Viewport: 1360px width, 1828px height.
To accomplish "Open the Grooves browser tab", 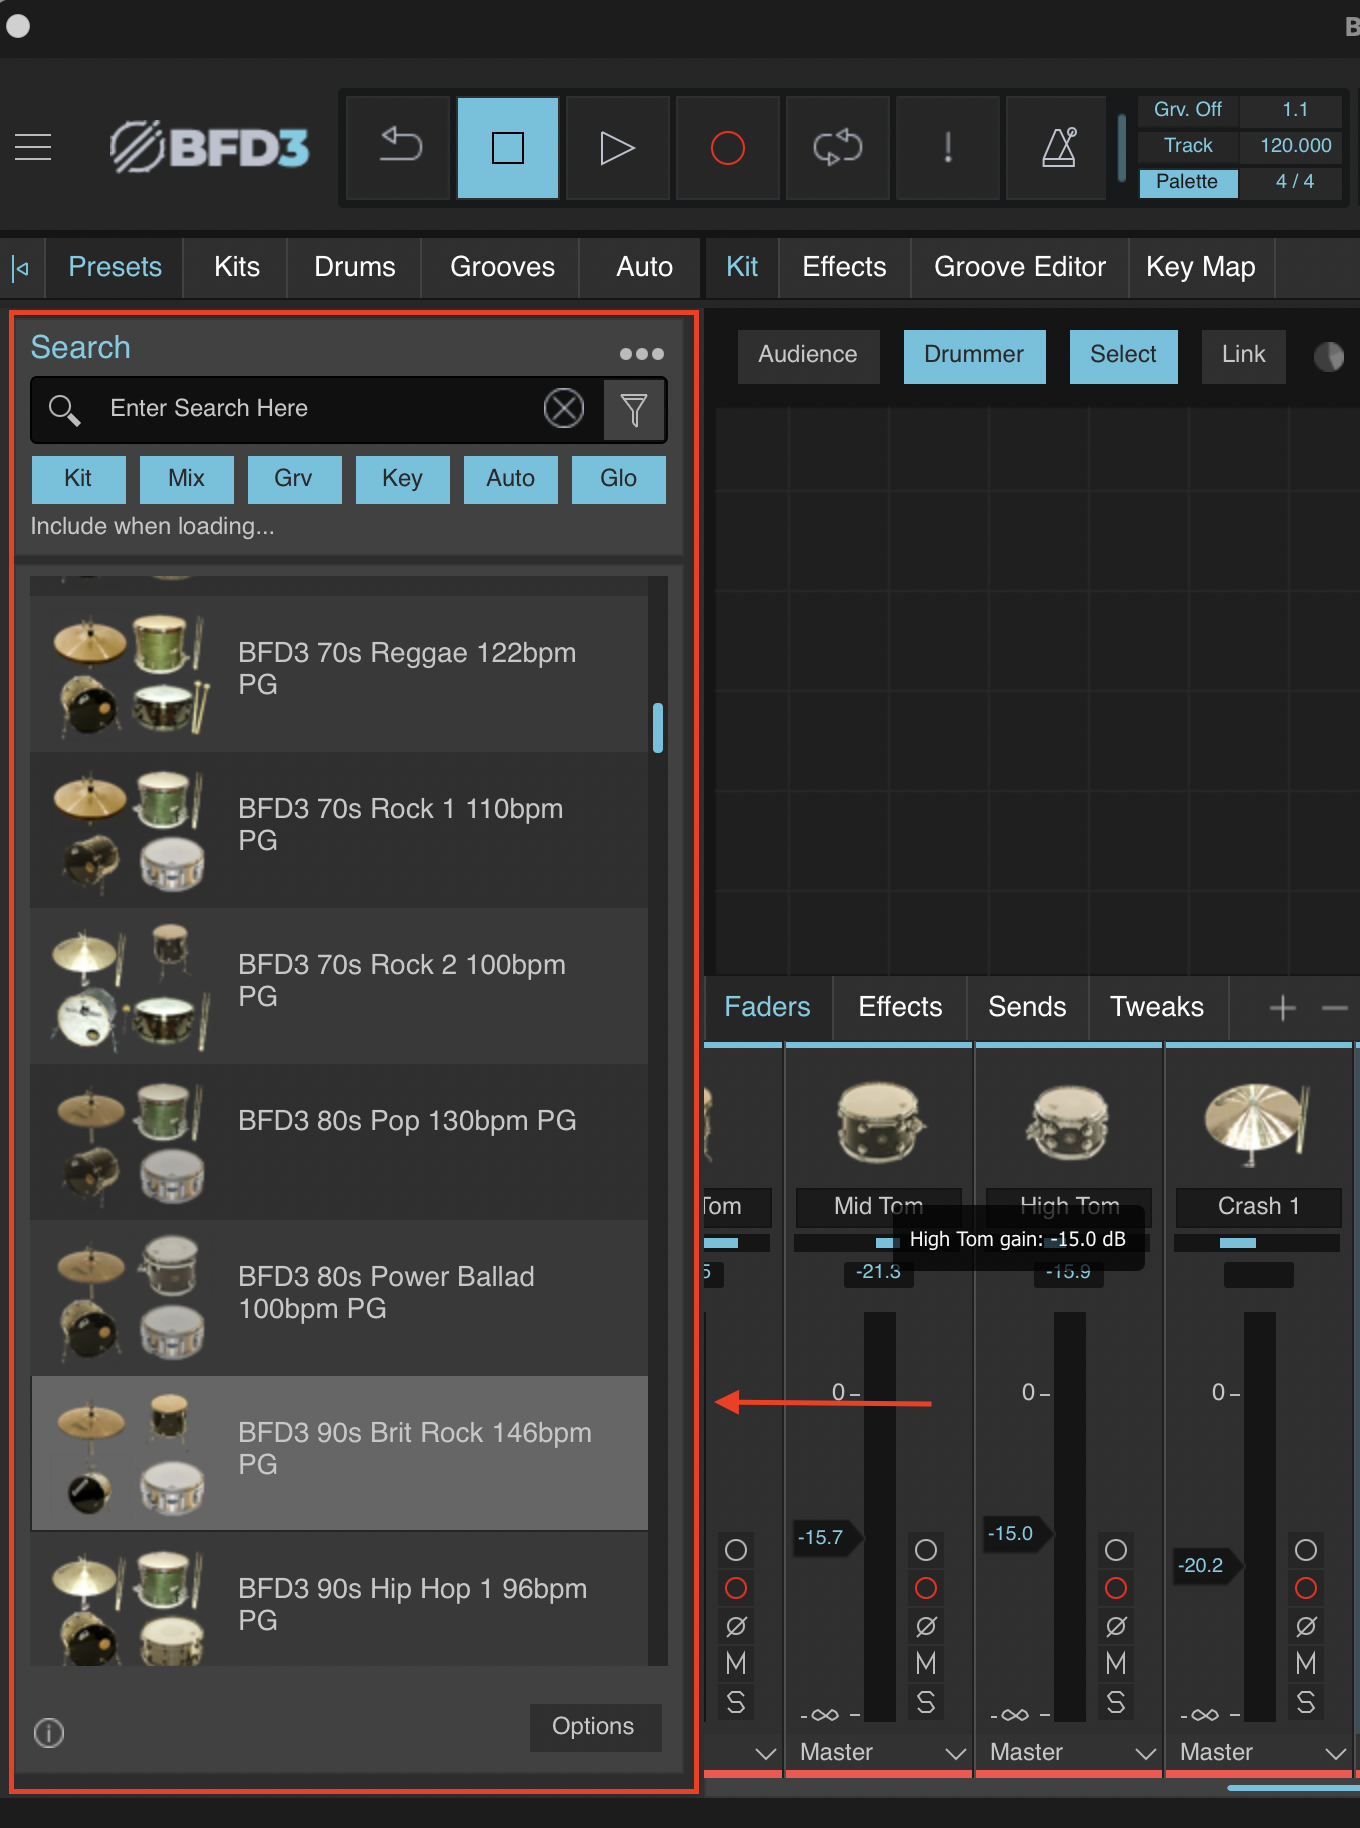I will coord(502,268).
